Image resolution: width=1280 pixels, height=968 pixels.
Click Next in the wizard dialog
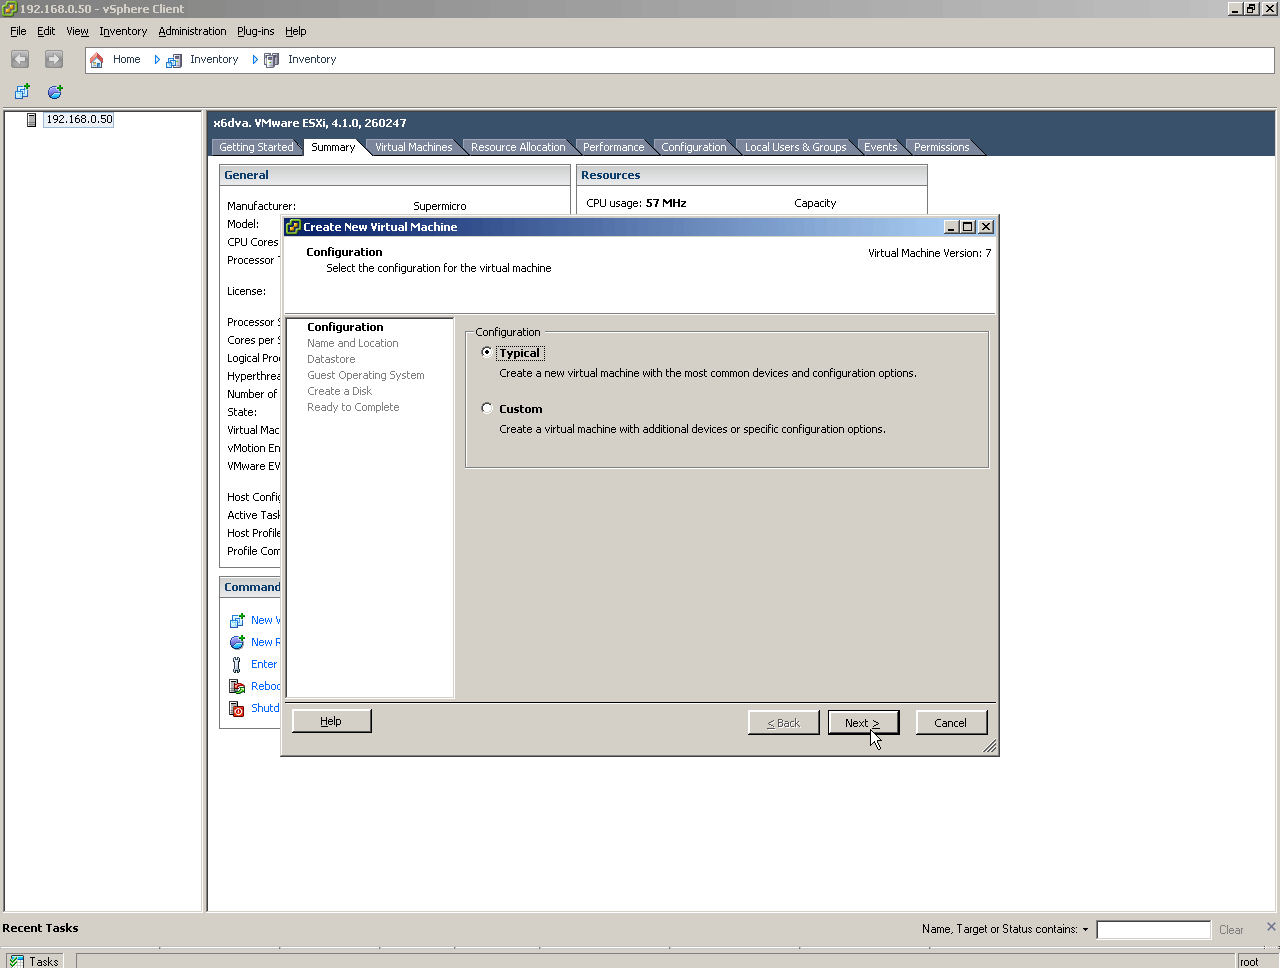point(863,722)
